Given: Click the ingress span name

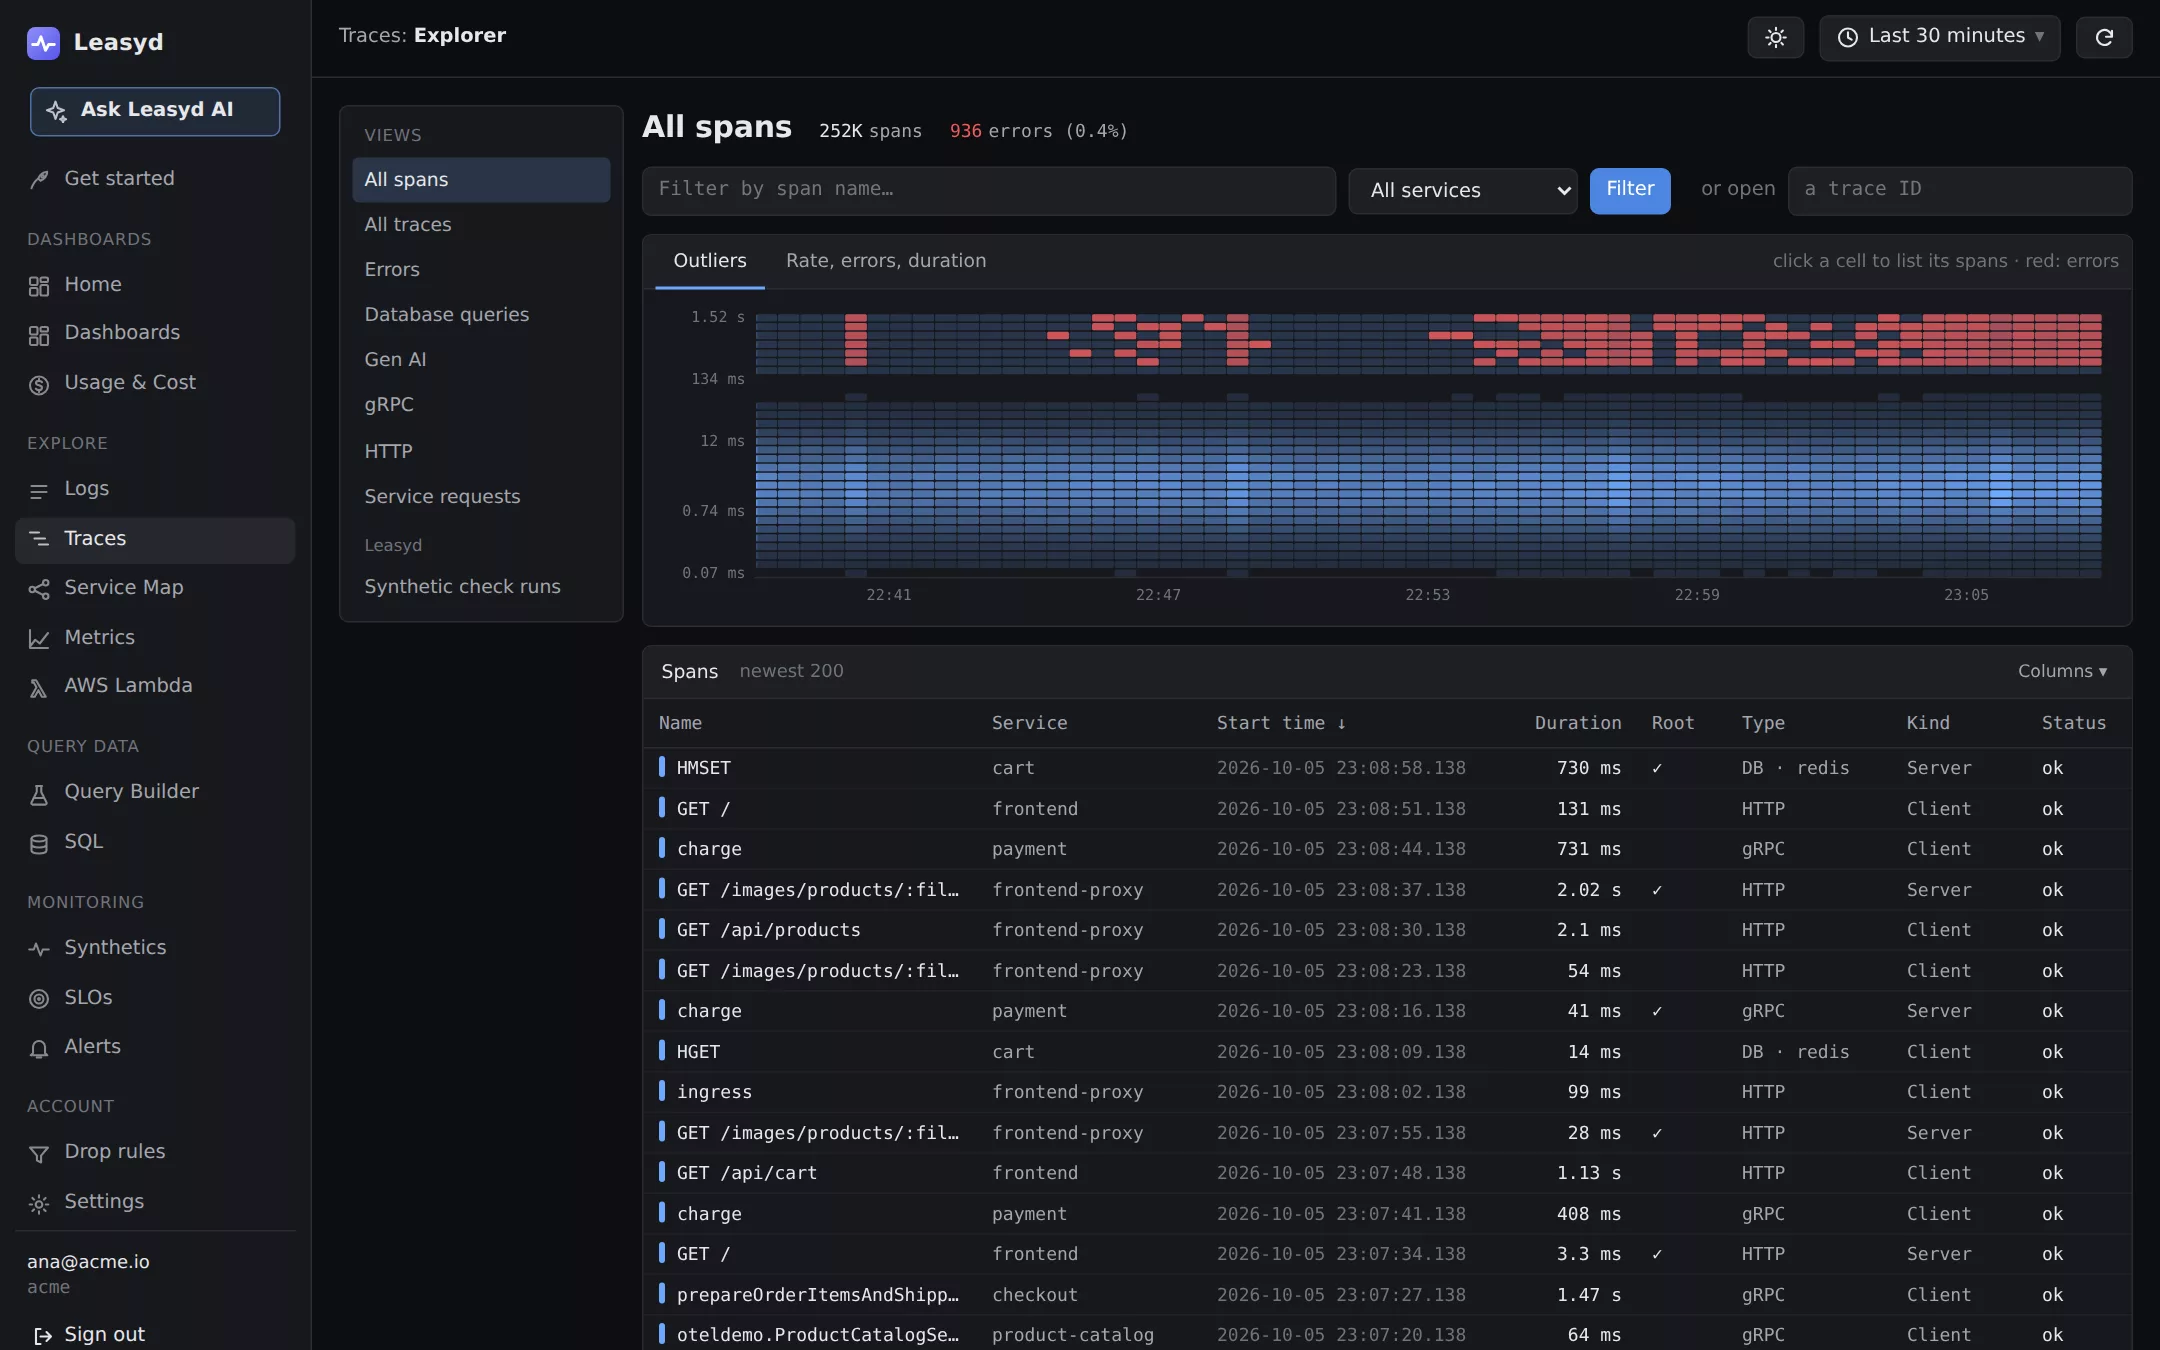Looking at the screenshot, I should point(714,1092).
